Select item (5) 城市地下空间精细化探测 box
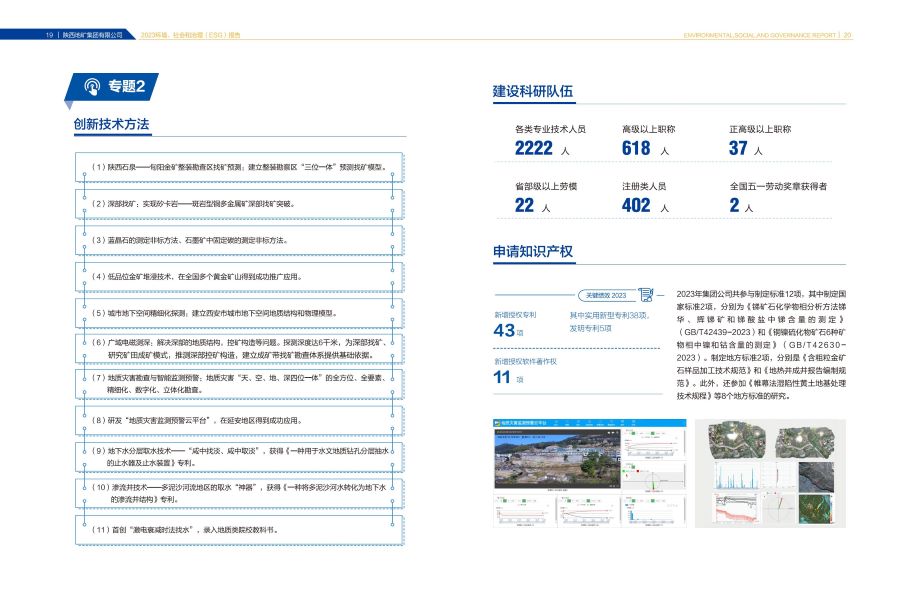Image resolution: width=900 pixels, height=615 pixels. coord(240,313)
